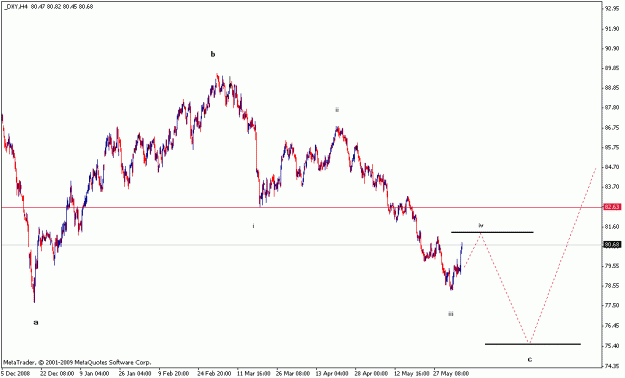Pick the 88.85 price level label
The width and height of the screenshot is (625, 378).
(612, 88)
